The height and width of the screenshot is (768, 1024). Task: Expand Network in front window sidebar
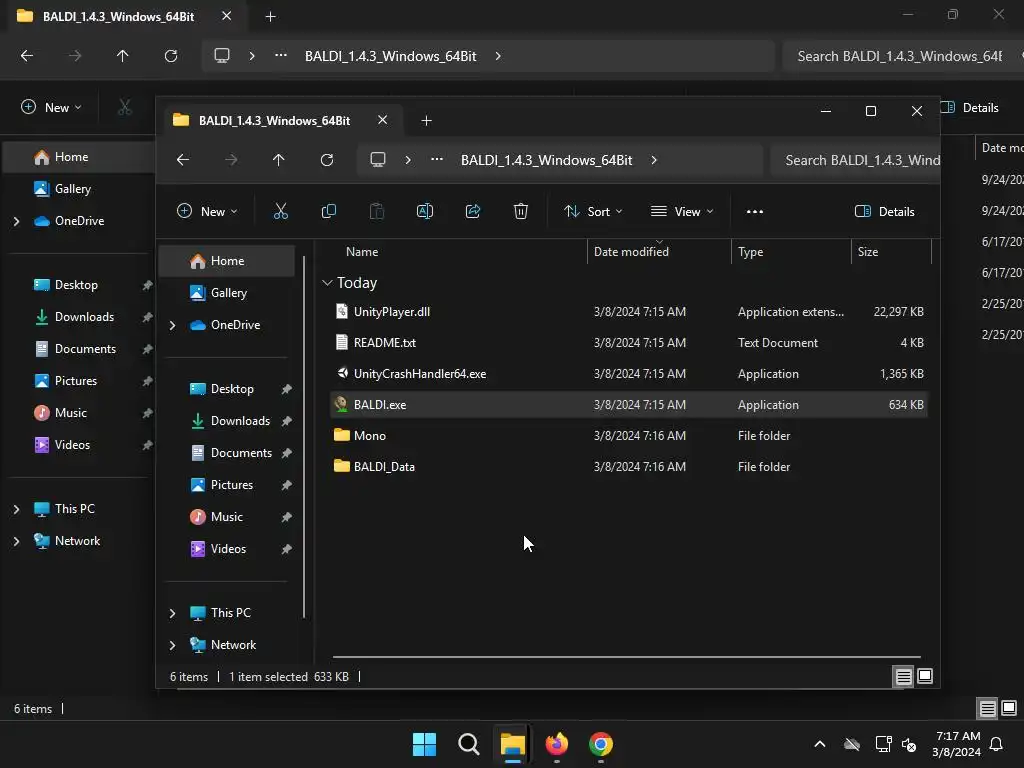[172, 645]
